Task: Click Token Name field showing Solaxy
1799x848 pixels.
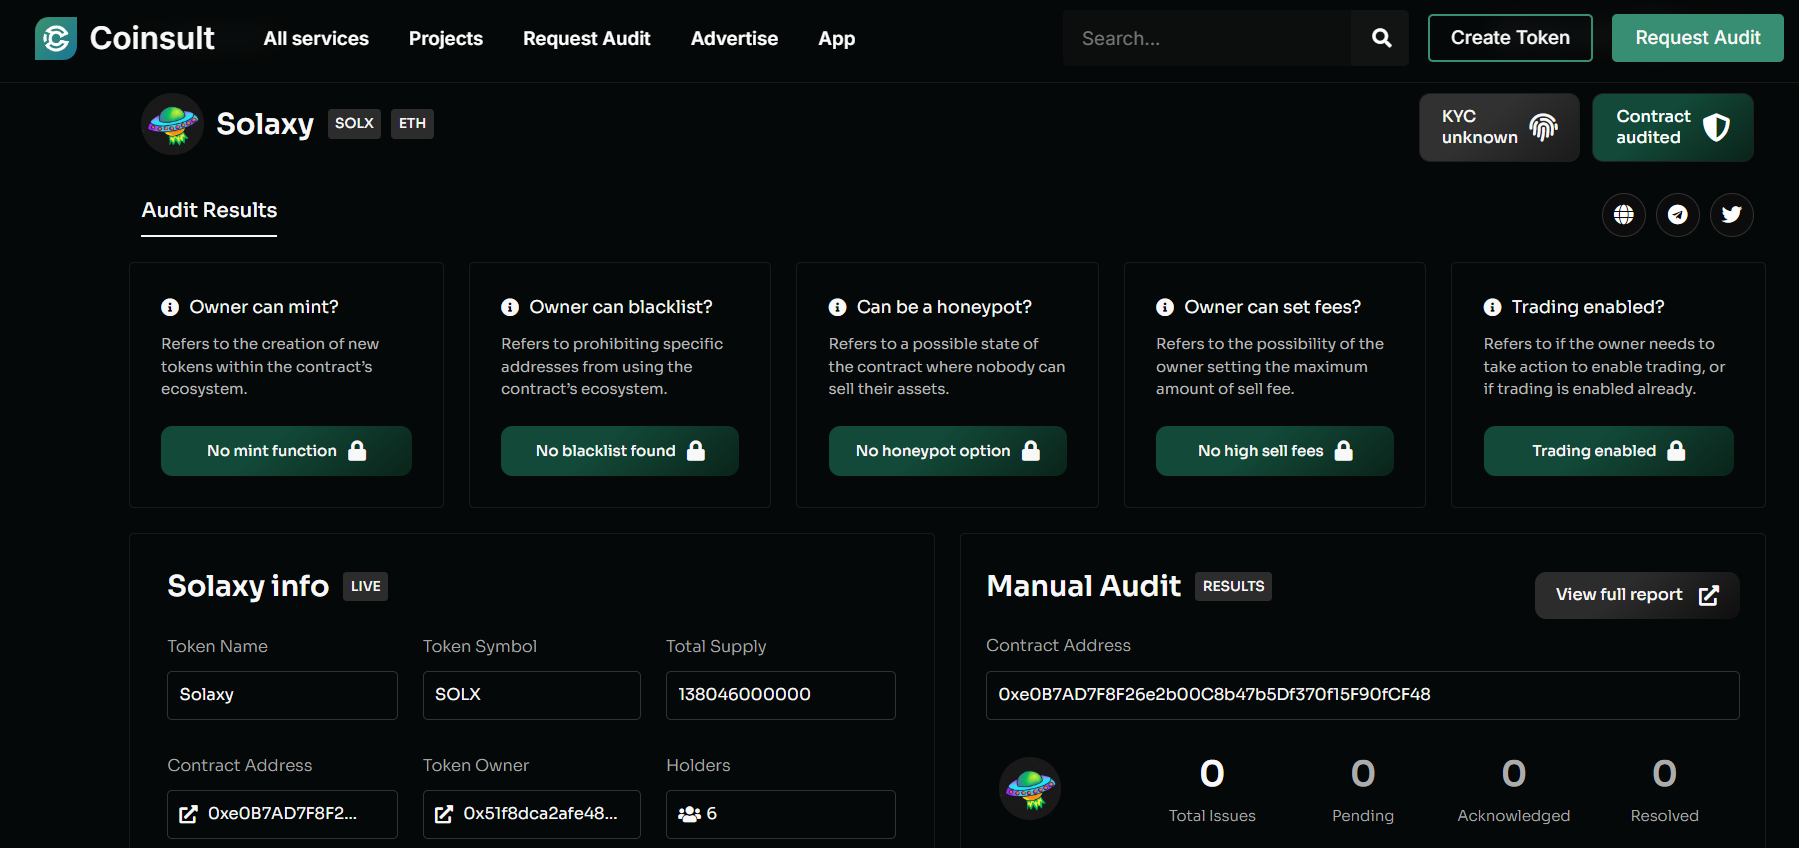Action: click(x=282, y=695)
